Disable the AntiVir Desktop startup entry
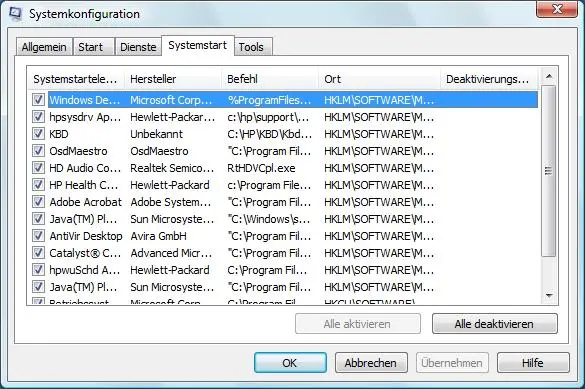 (x=38, y=236)
